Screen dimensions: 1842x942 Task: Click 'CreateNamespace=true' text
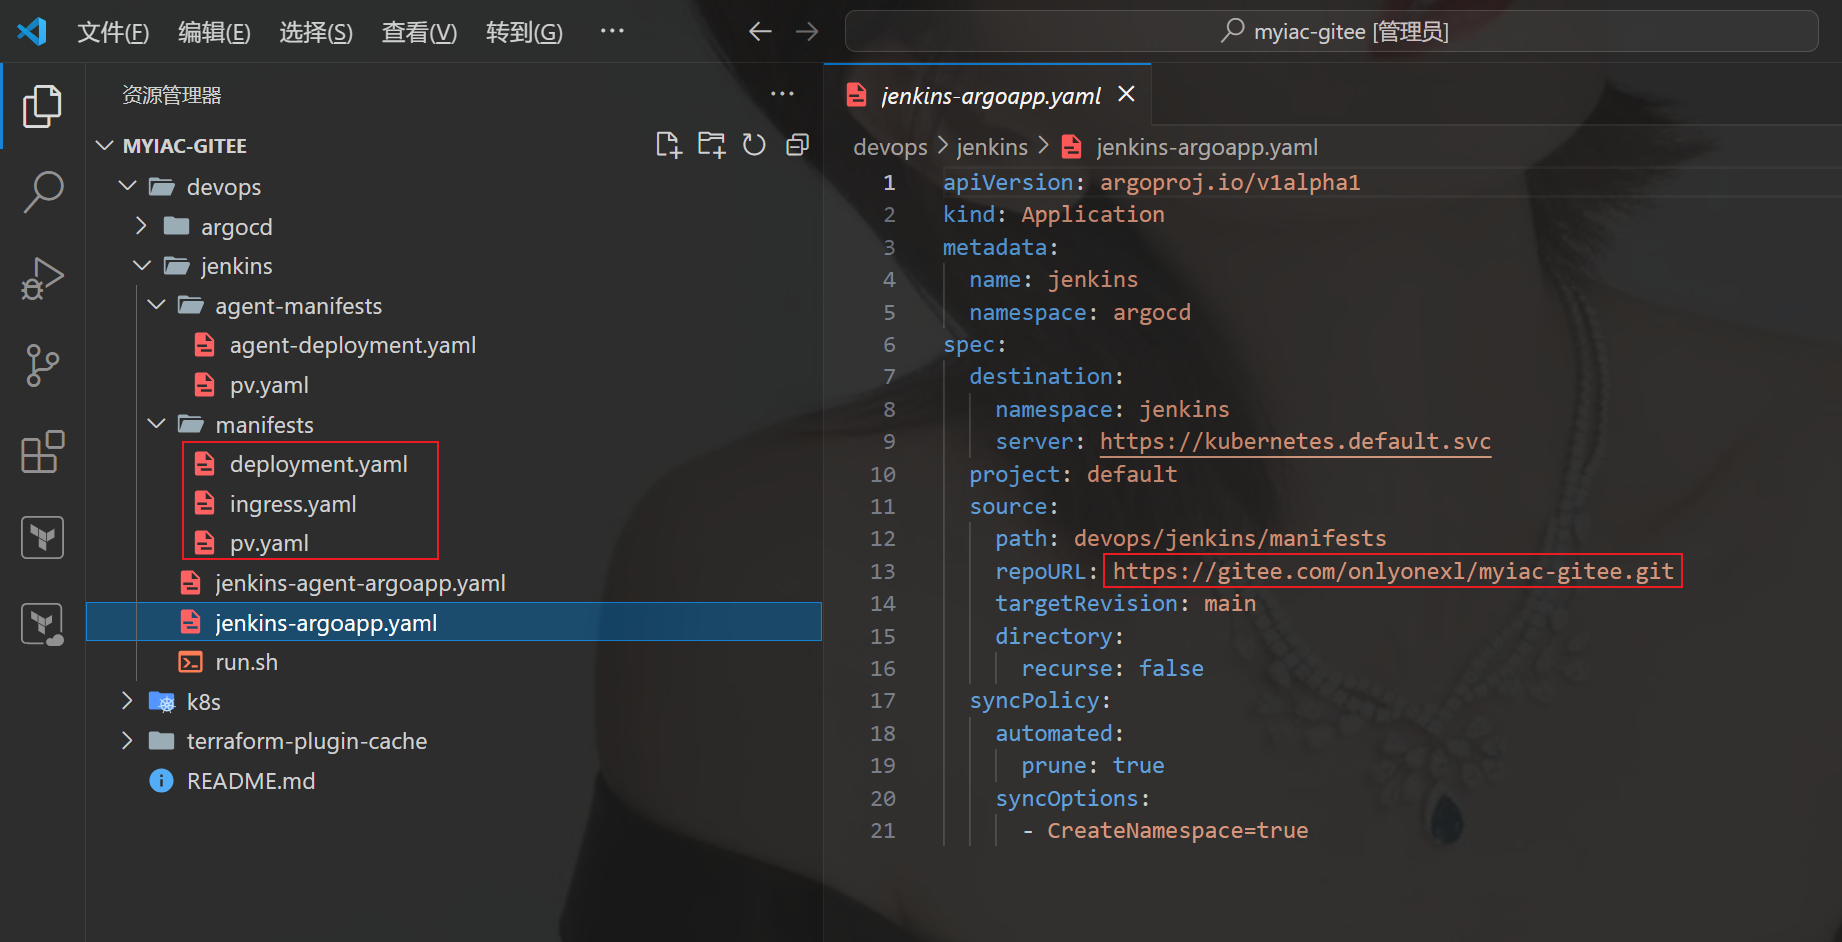coord(1177,830)
